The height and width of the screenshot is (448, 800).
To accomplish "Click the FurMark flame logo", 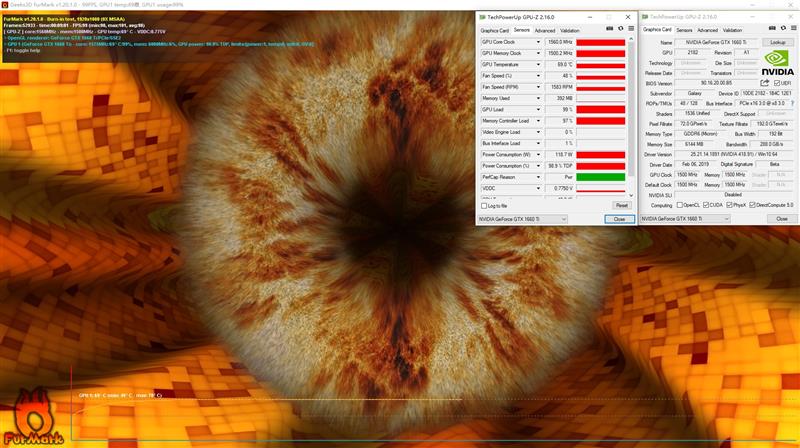I will (x=33, y=417).
